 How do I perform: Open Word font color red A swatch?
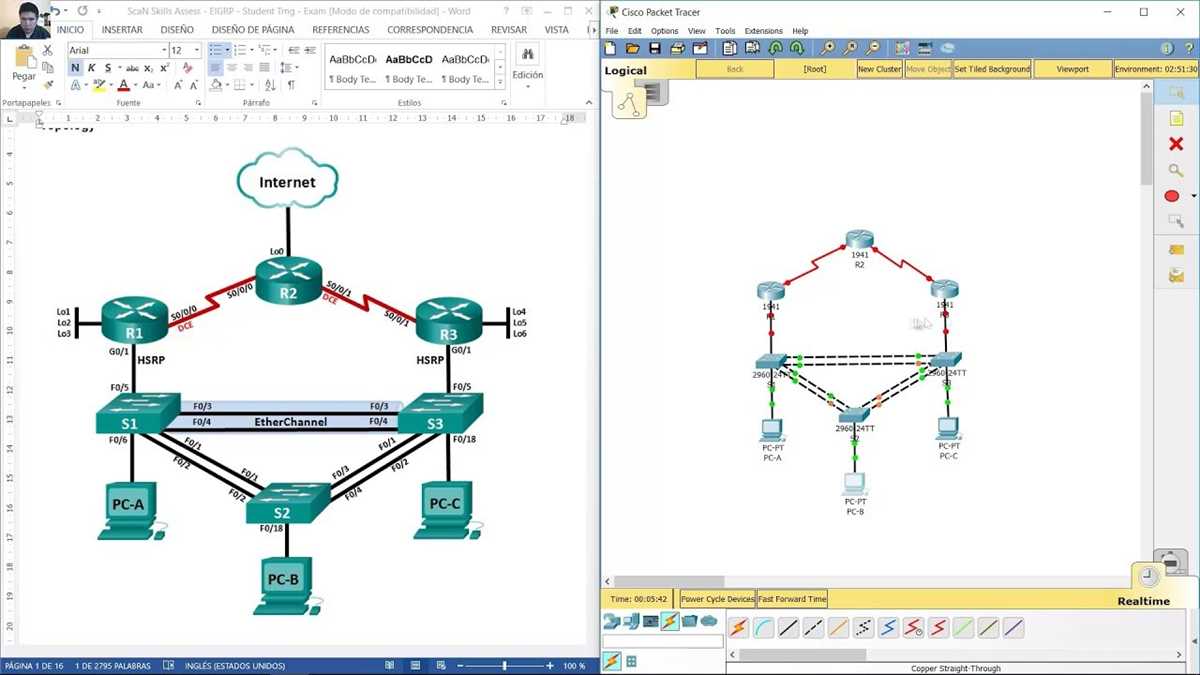123,86
